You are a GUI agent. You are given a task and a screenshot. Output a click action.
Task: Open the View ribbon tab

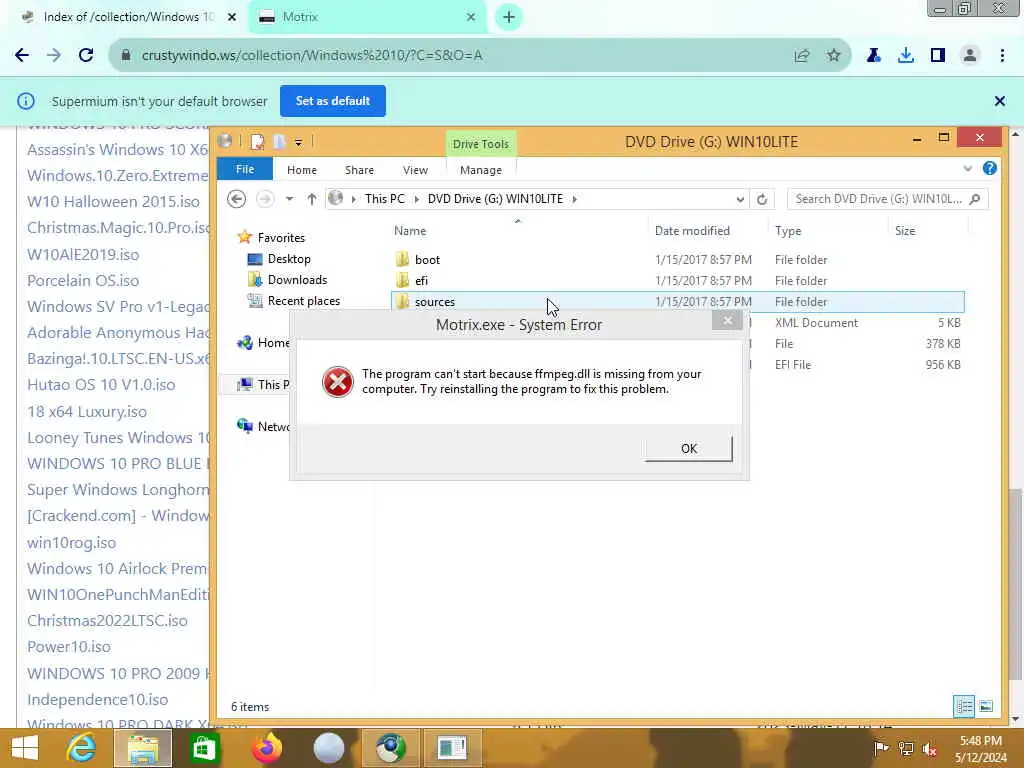(x=415, y=170)
